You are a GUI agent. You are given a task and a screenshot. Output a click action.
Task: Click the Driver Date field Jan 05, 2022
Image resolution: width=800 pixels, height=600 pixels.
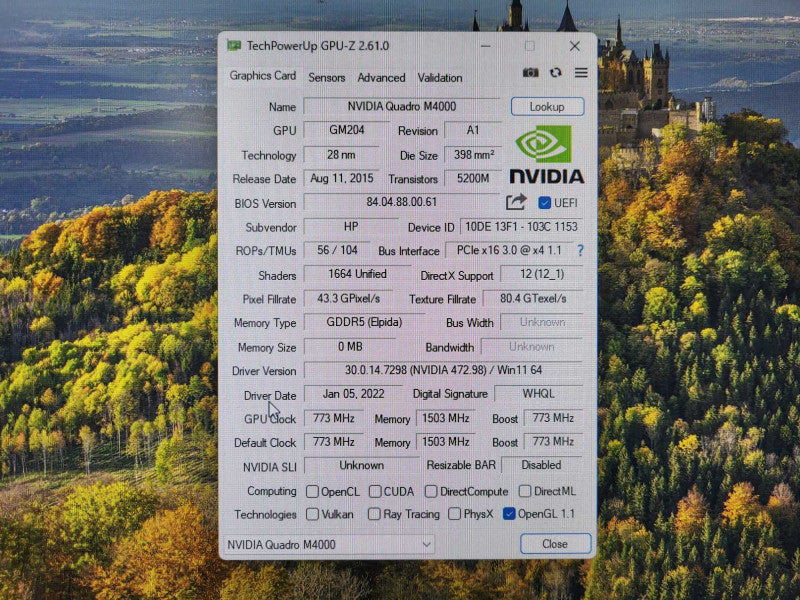[x=353, y=394]
